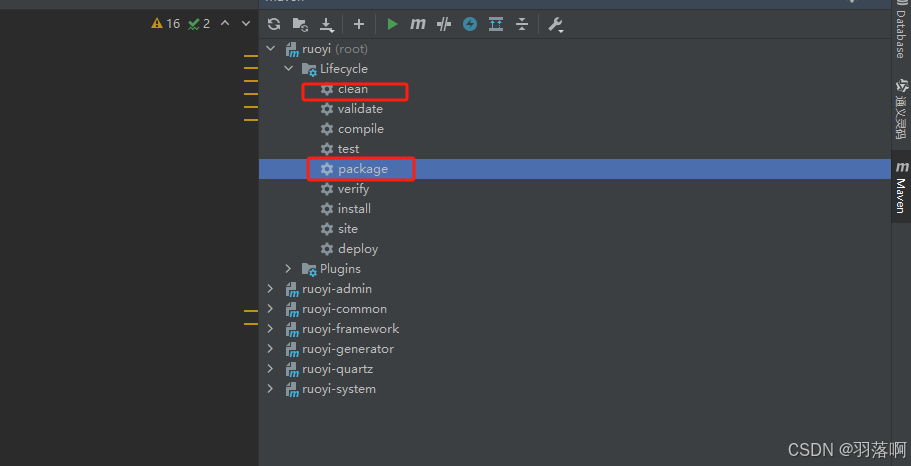Expand the ruoyi-framework module
The image size is (911, 466).
pos(271,329)
